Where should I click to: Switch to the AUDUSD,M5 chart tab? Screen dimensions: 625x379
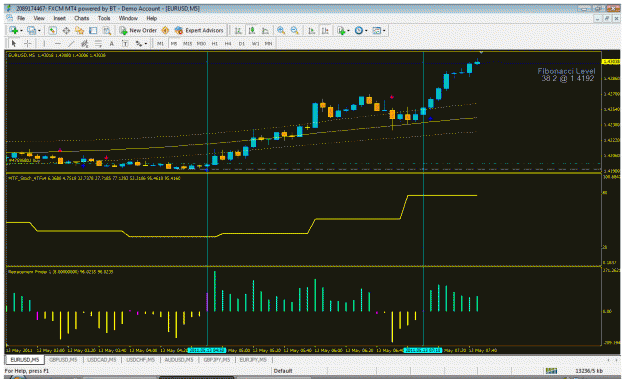(179, 360)
